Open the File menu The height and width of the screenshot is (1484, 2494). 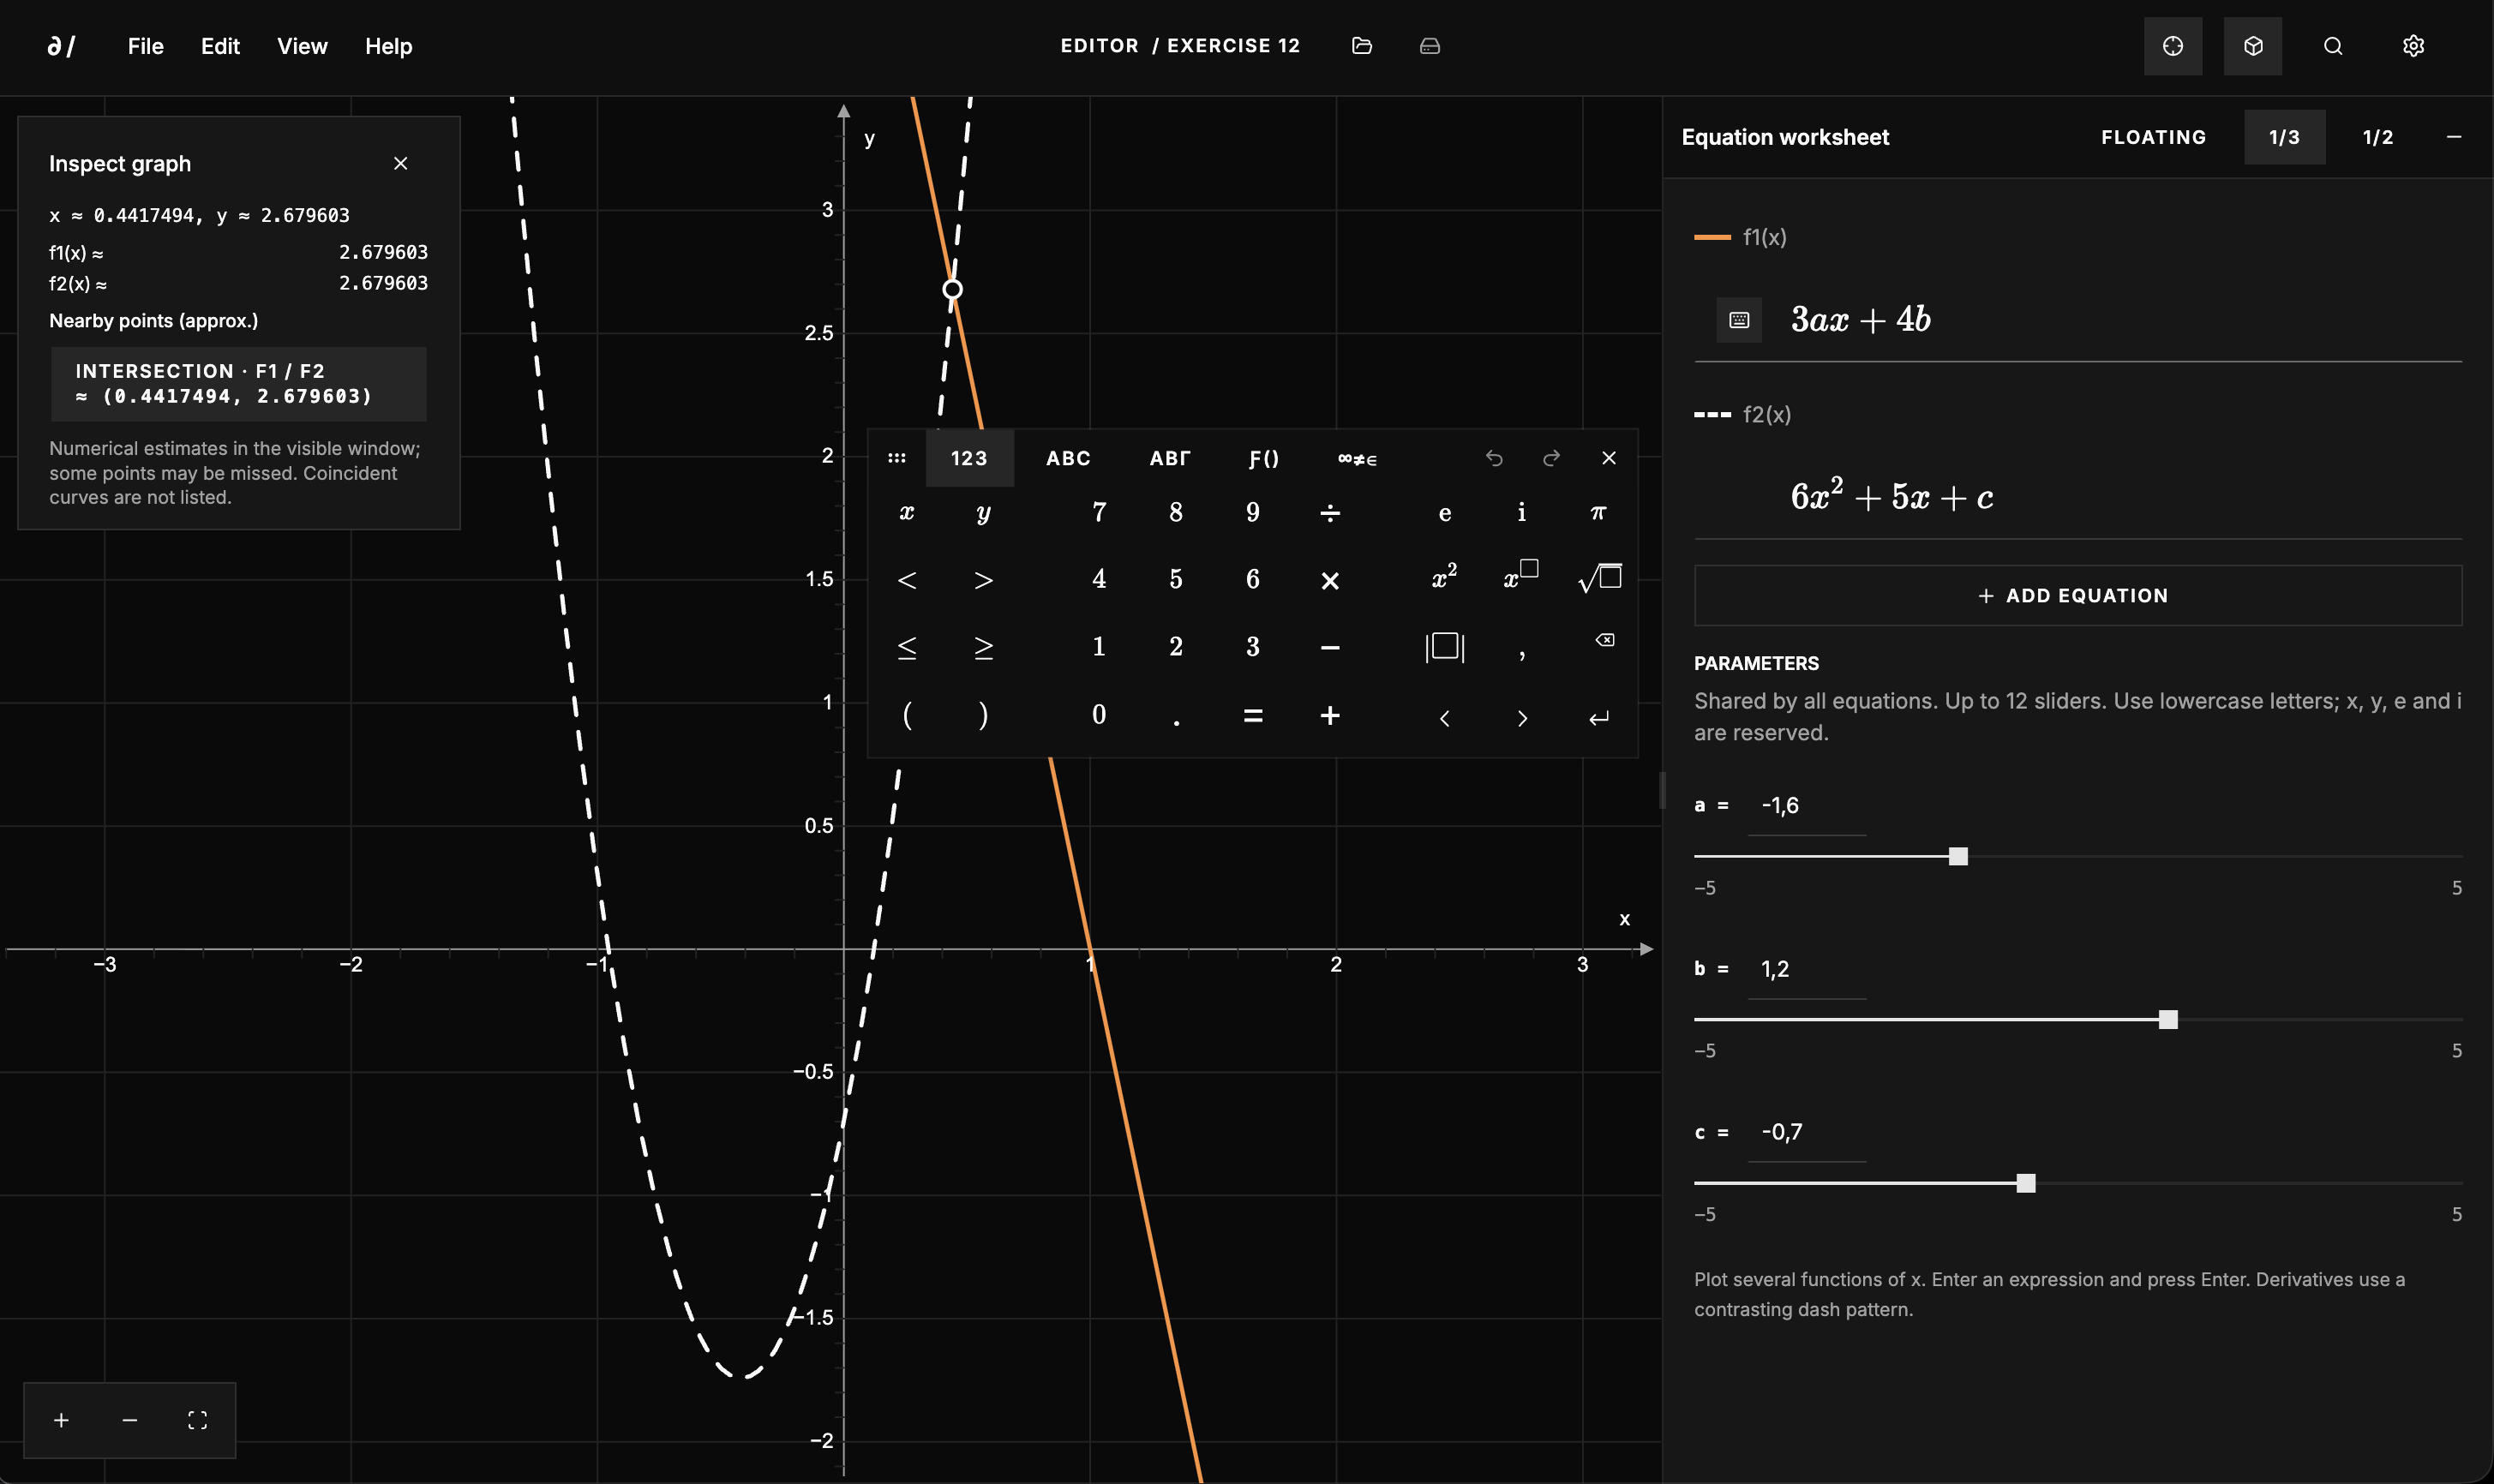coord(146,46)
